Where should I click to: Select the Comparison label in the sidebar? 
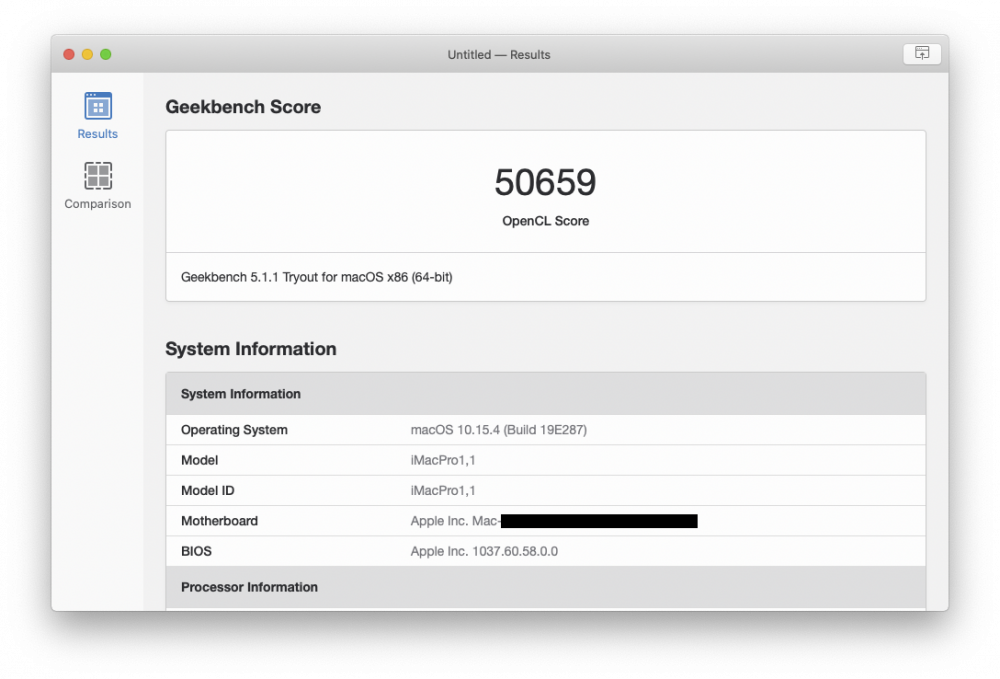pos(98,204)
